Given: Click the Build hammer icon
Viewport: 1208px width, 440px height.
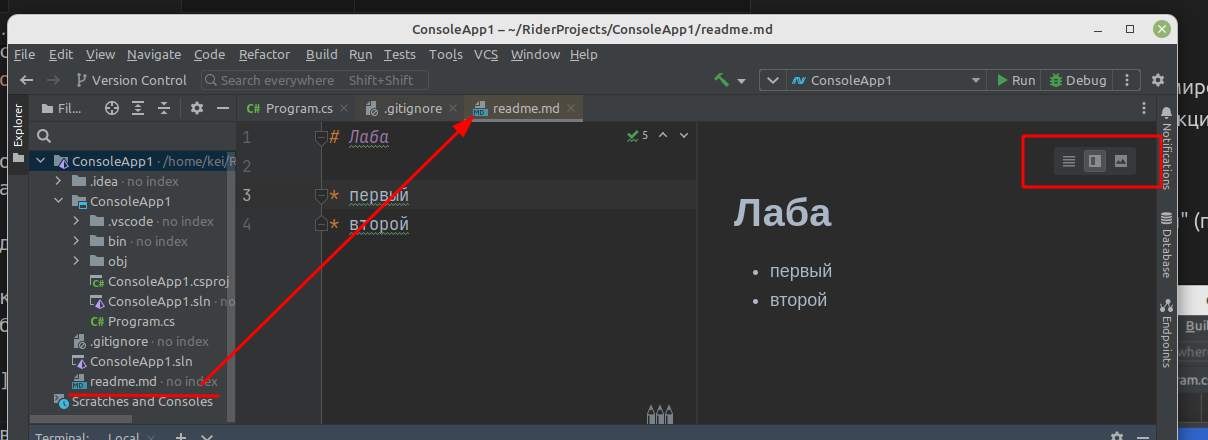Looking at the screenshot, I should 722,80.
